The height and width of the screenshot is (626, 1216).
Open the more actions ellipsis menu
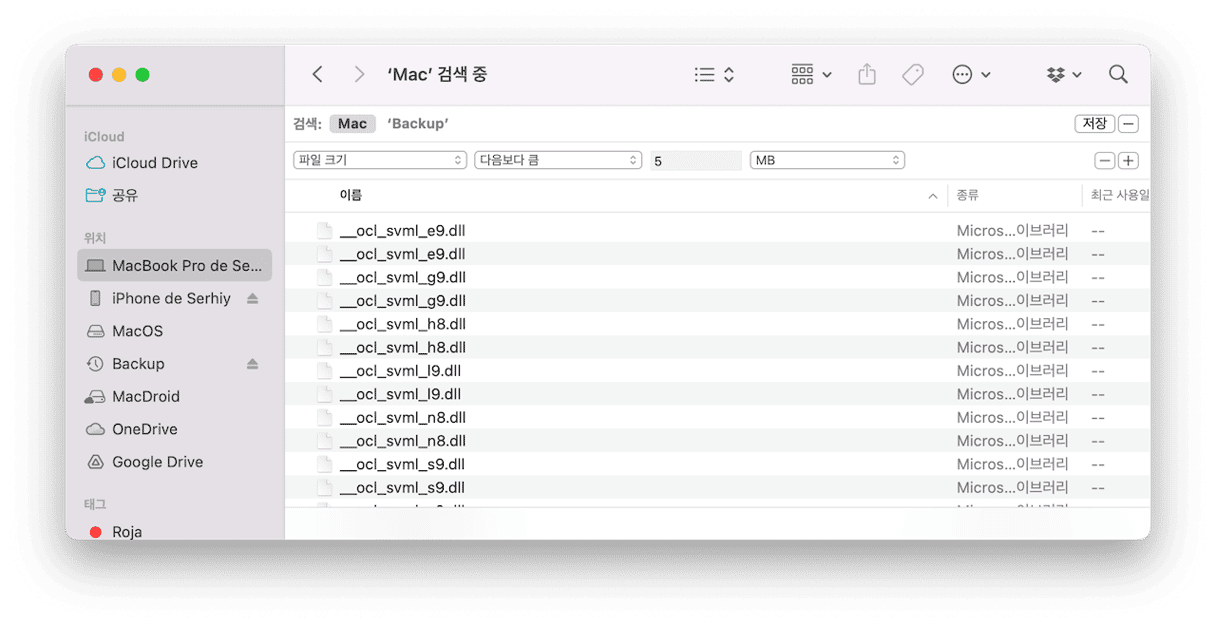point(971,75)
